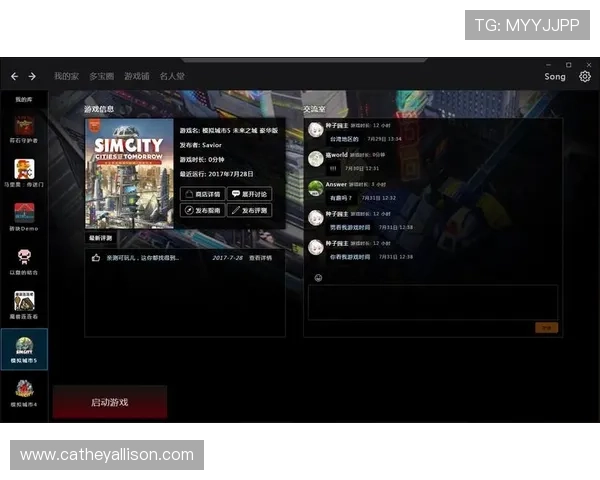Click 启动游戏 launch button
The height and width of the screenshot is (480, 600).
click(x=110, y=402)
